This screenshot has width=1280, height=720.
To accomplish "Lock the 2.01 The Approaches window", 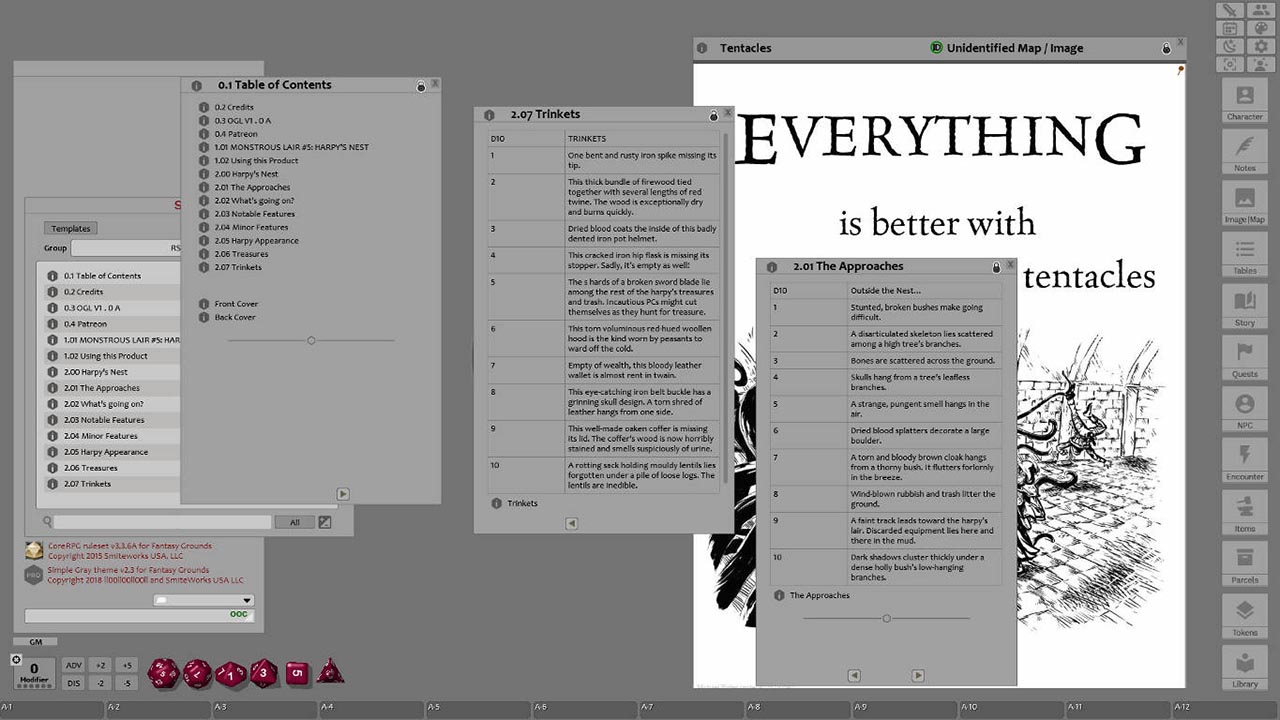I will [x=997, y=266].
